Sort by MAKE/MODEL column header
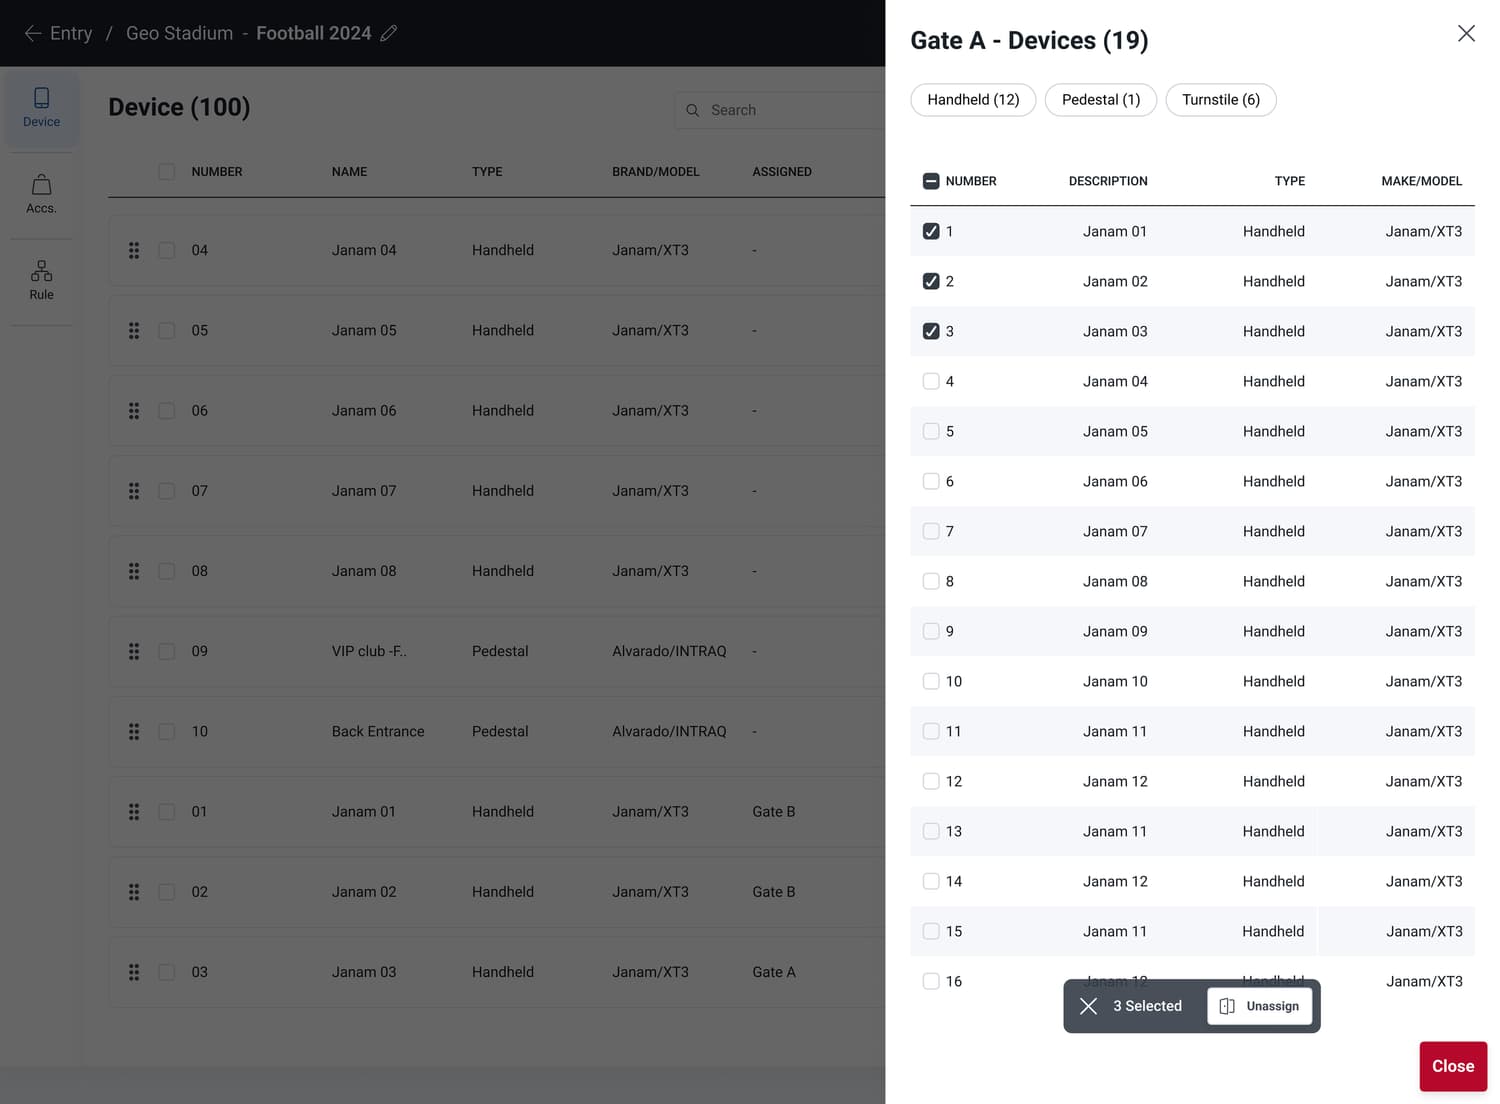The height and width of the screenshot is (1104, 1500). 1421,181
